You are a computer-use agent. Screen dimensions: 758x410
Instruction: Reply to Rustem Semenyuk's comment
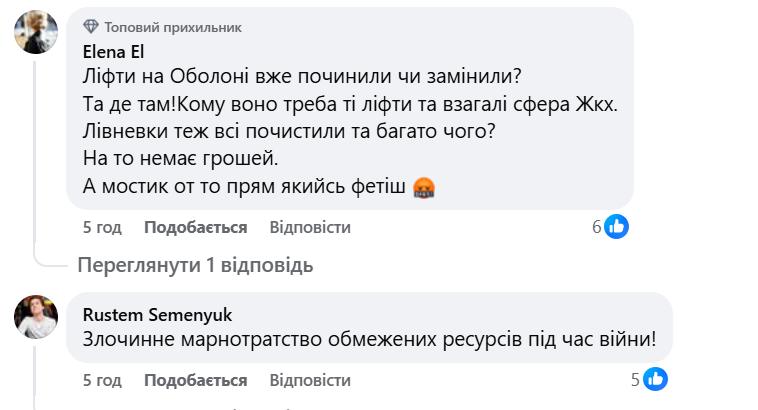click(x=310, y=381)
